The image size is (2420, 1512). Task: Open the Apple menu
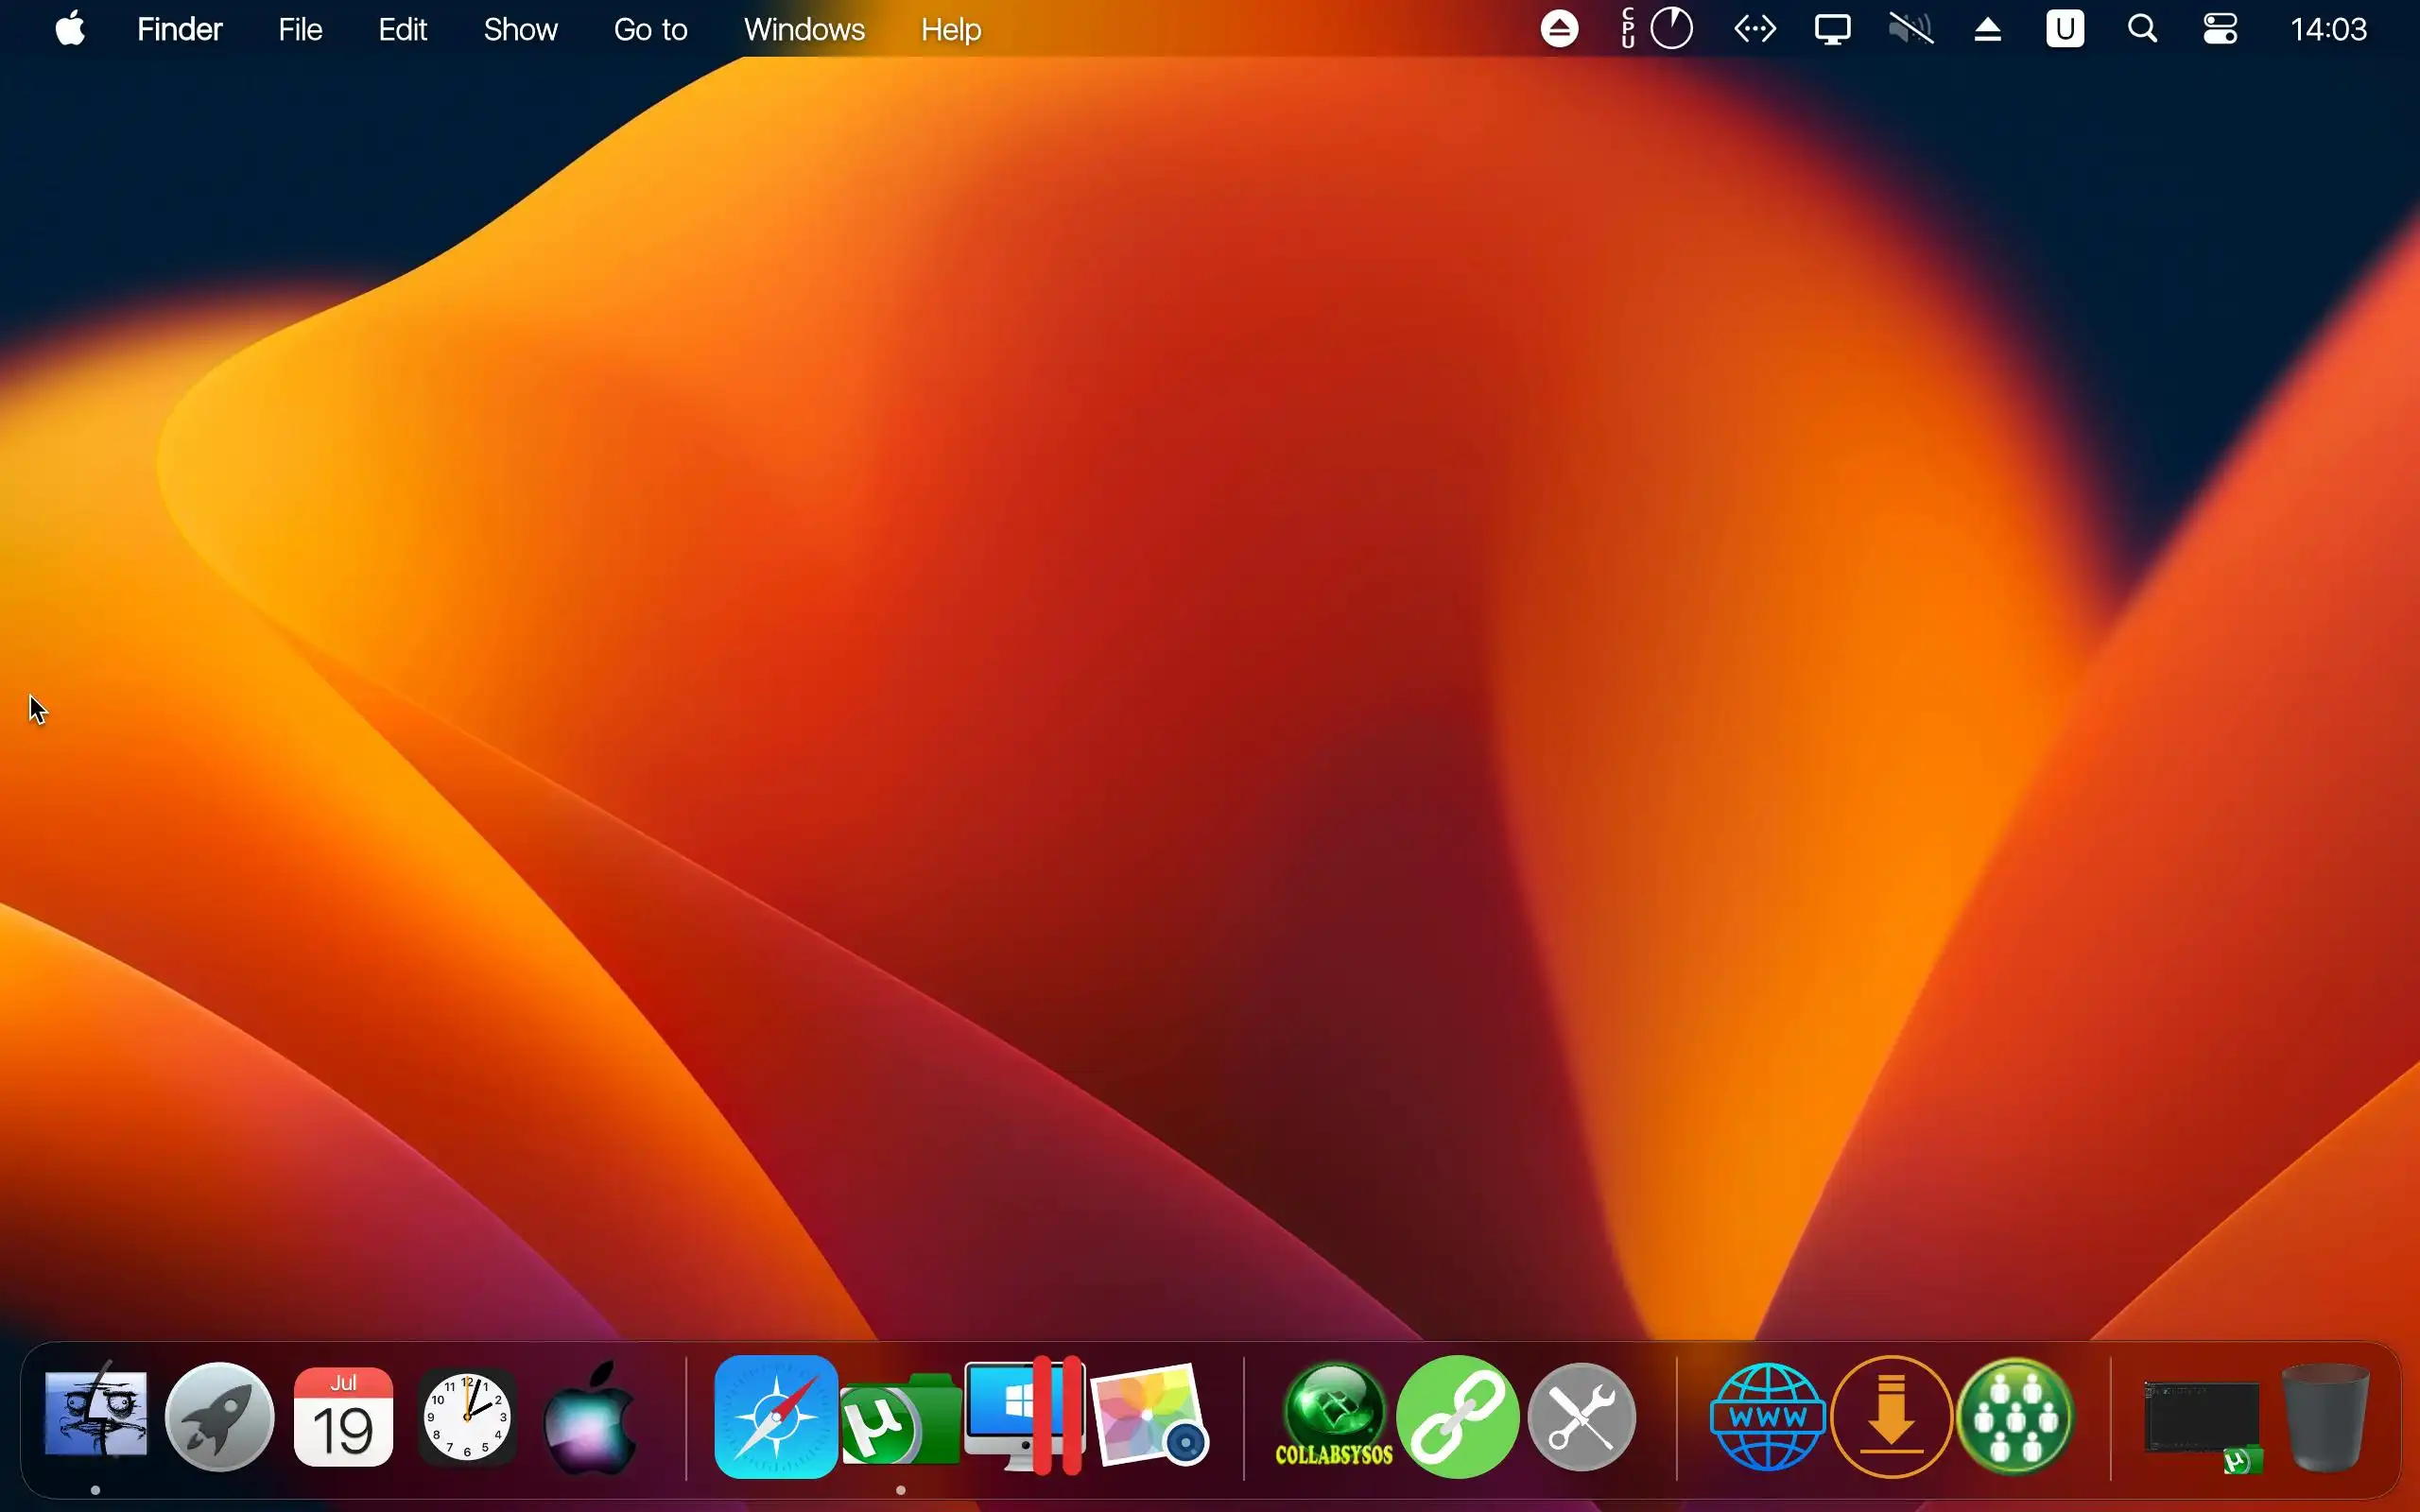click(70, 29)
